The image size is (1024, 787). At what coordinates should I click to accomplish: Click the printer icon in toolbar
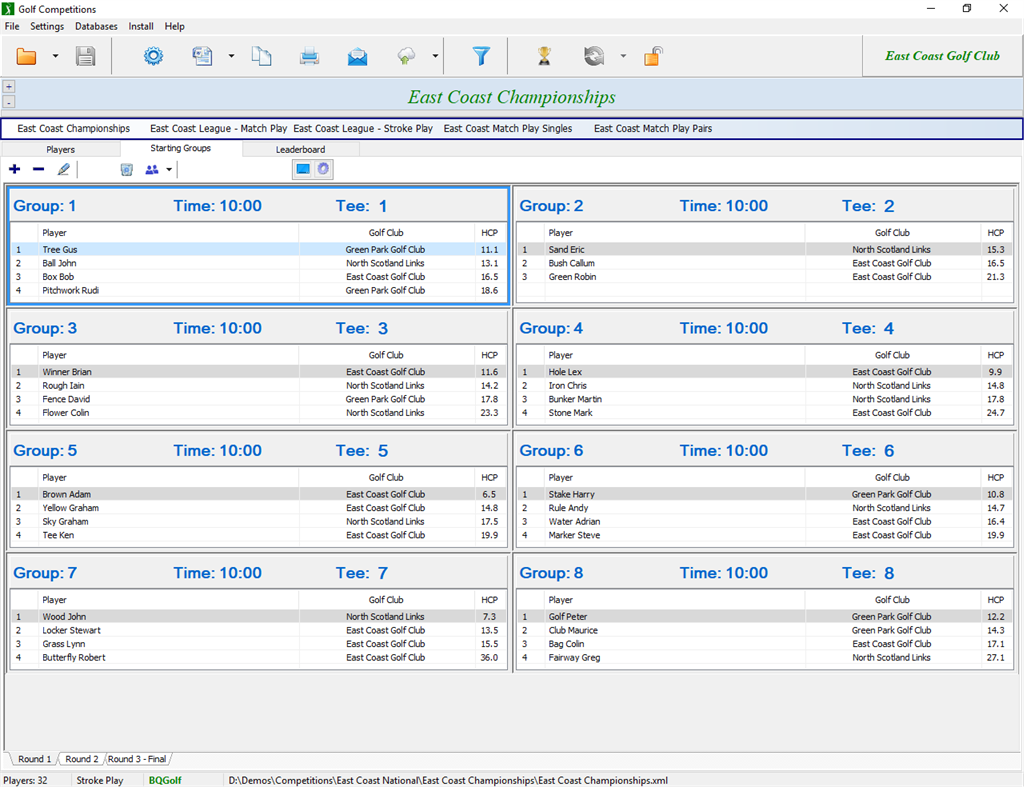[x=309, y=56]
